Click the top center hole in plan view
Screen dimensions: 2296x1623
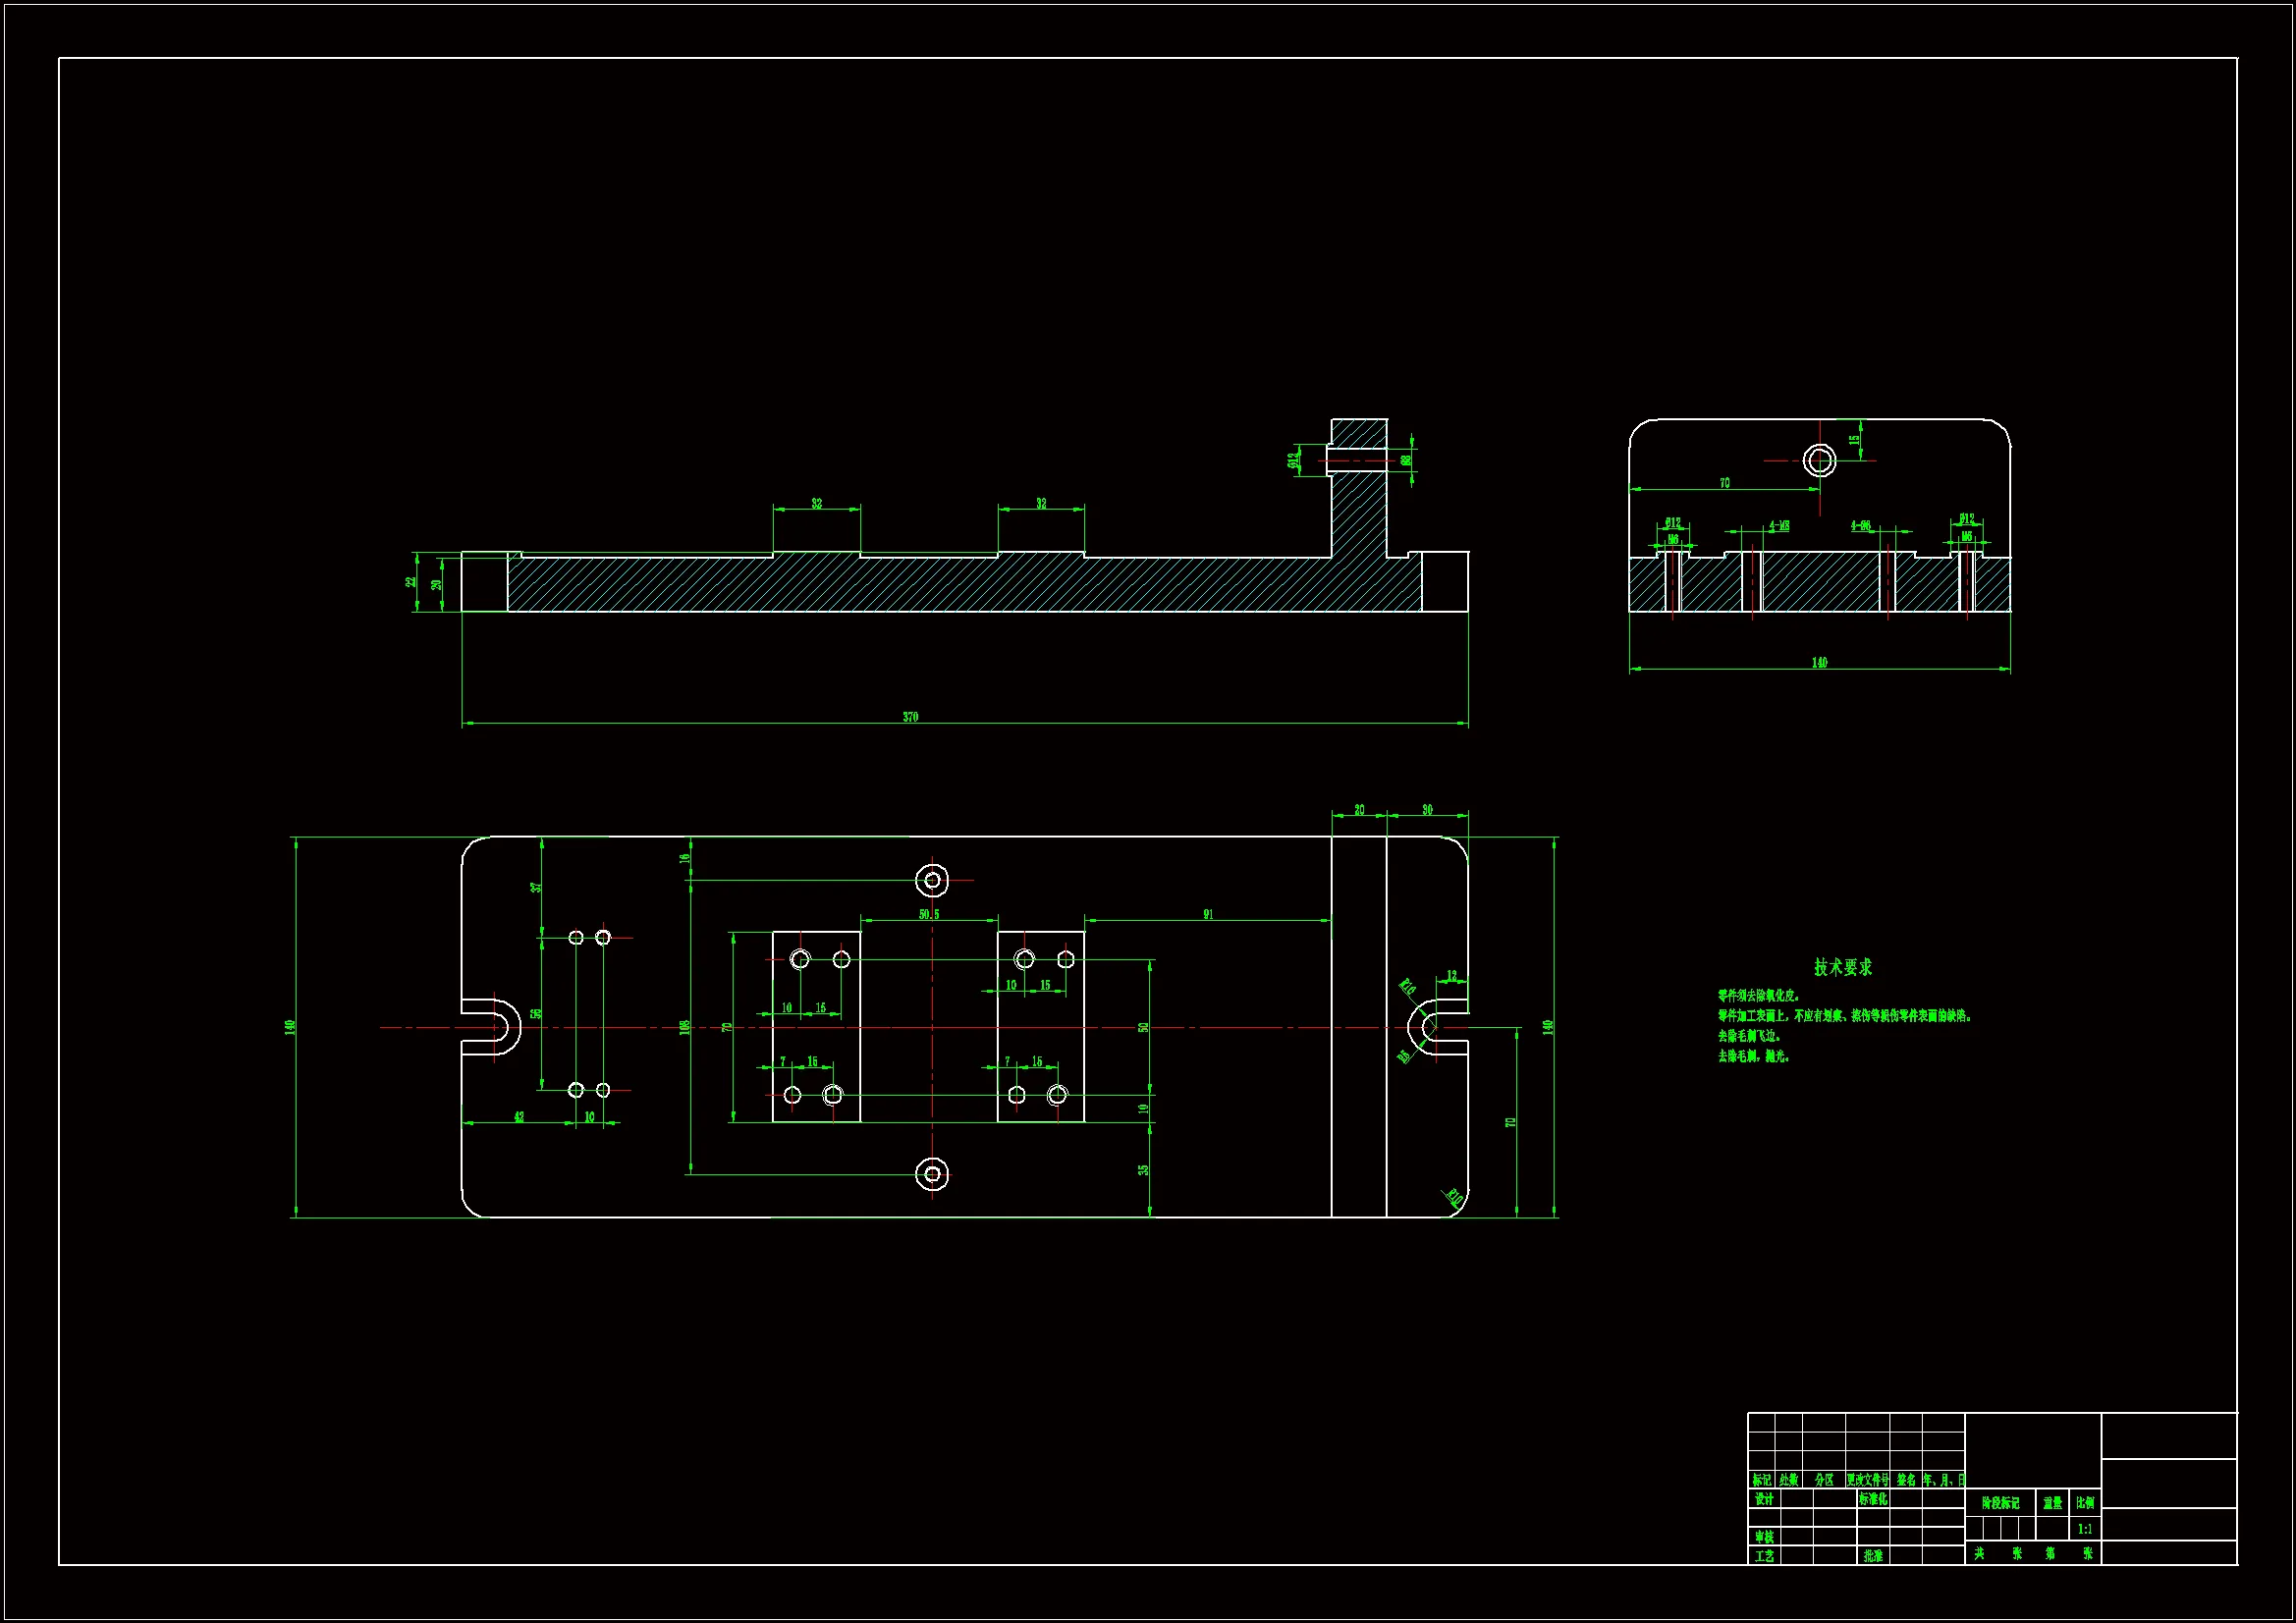[x=932, y=880]
